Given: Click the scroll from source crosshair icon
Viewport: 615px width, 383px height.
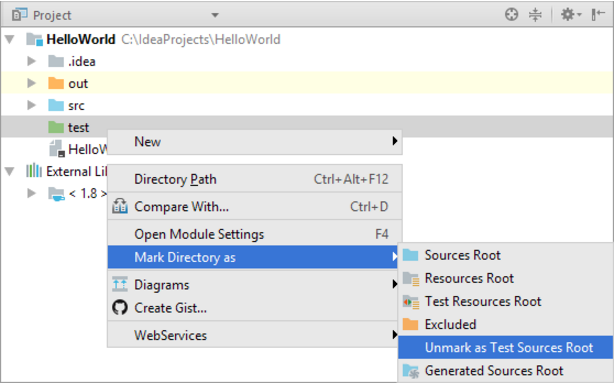Looking at the screenshot, I should (x=511, y=15).
